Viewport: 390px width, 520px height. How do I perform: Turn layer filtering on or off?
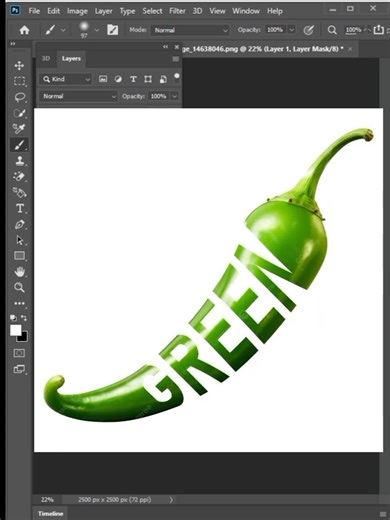click(177, 78)
